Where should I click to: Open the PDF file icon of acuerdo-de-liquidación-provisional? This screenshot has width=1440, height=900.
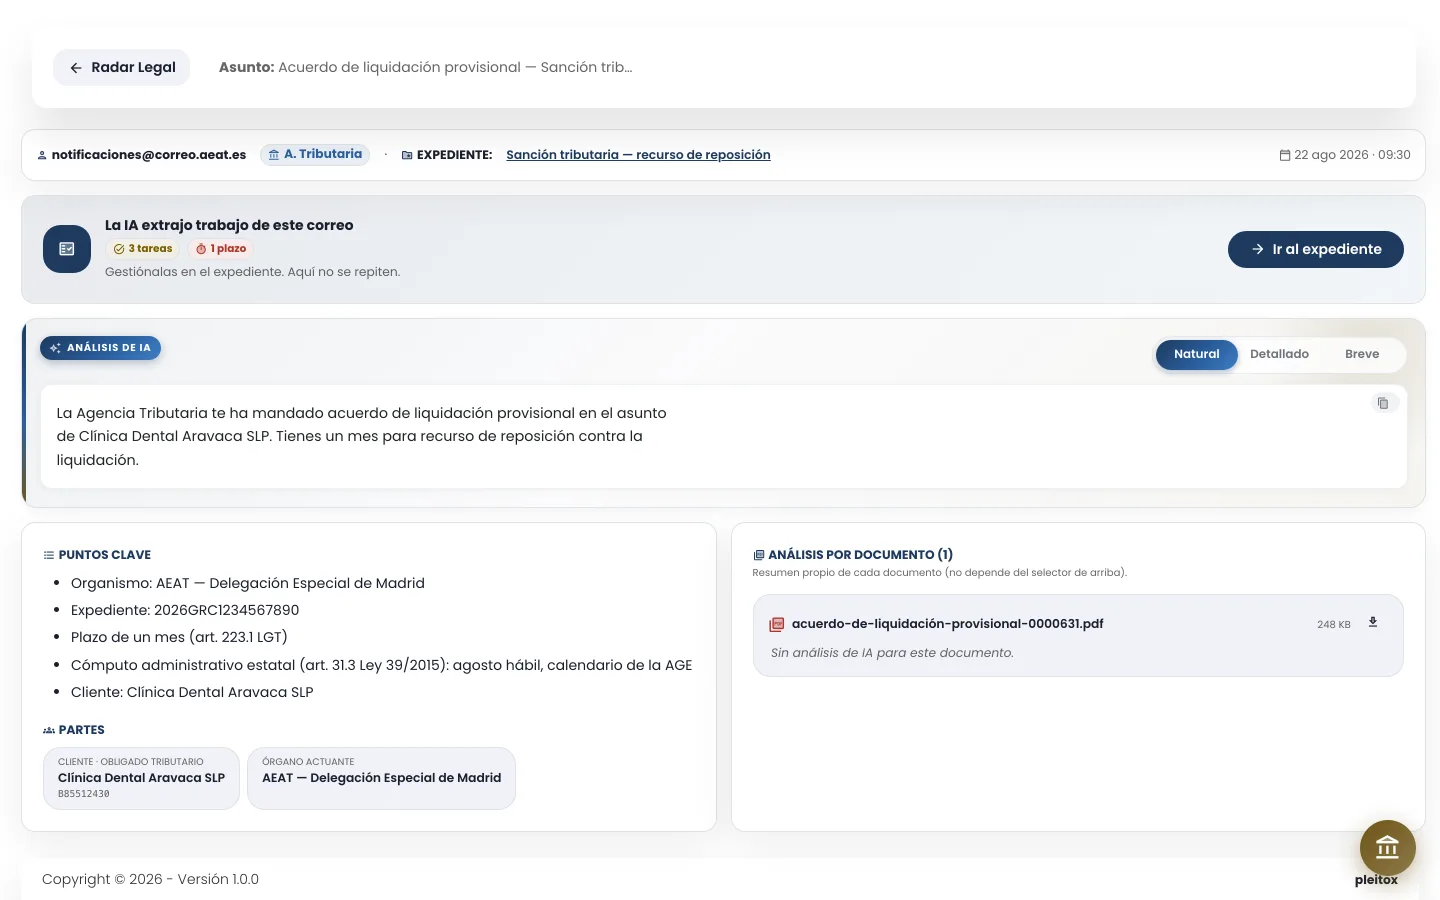777,624
